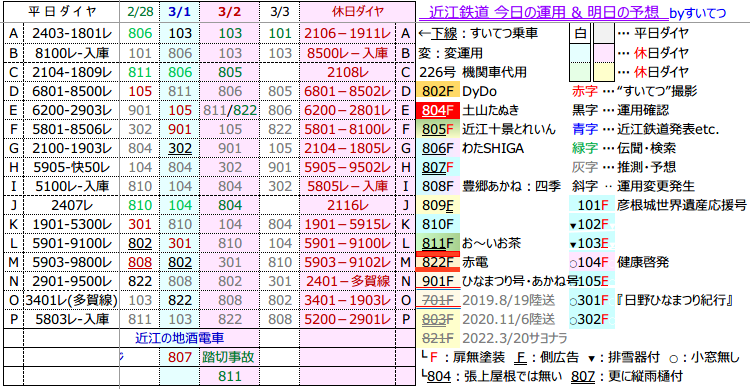
Task: Select the 3/2 date column header
Action: (x=230, y=12)
